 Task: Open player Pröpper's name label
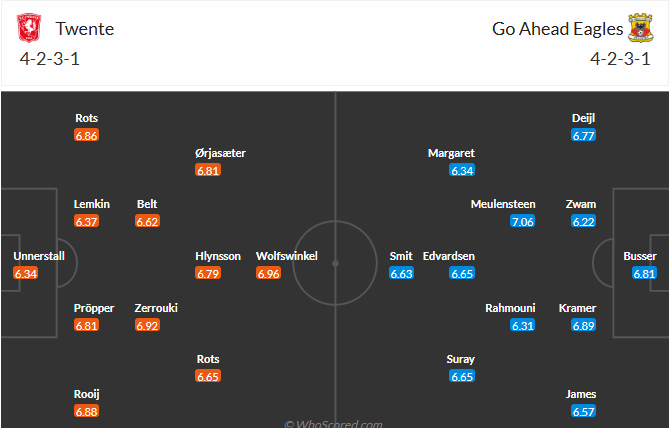click(x=94, y=308)
